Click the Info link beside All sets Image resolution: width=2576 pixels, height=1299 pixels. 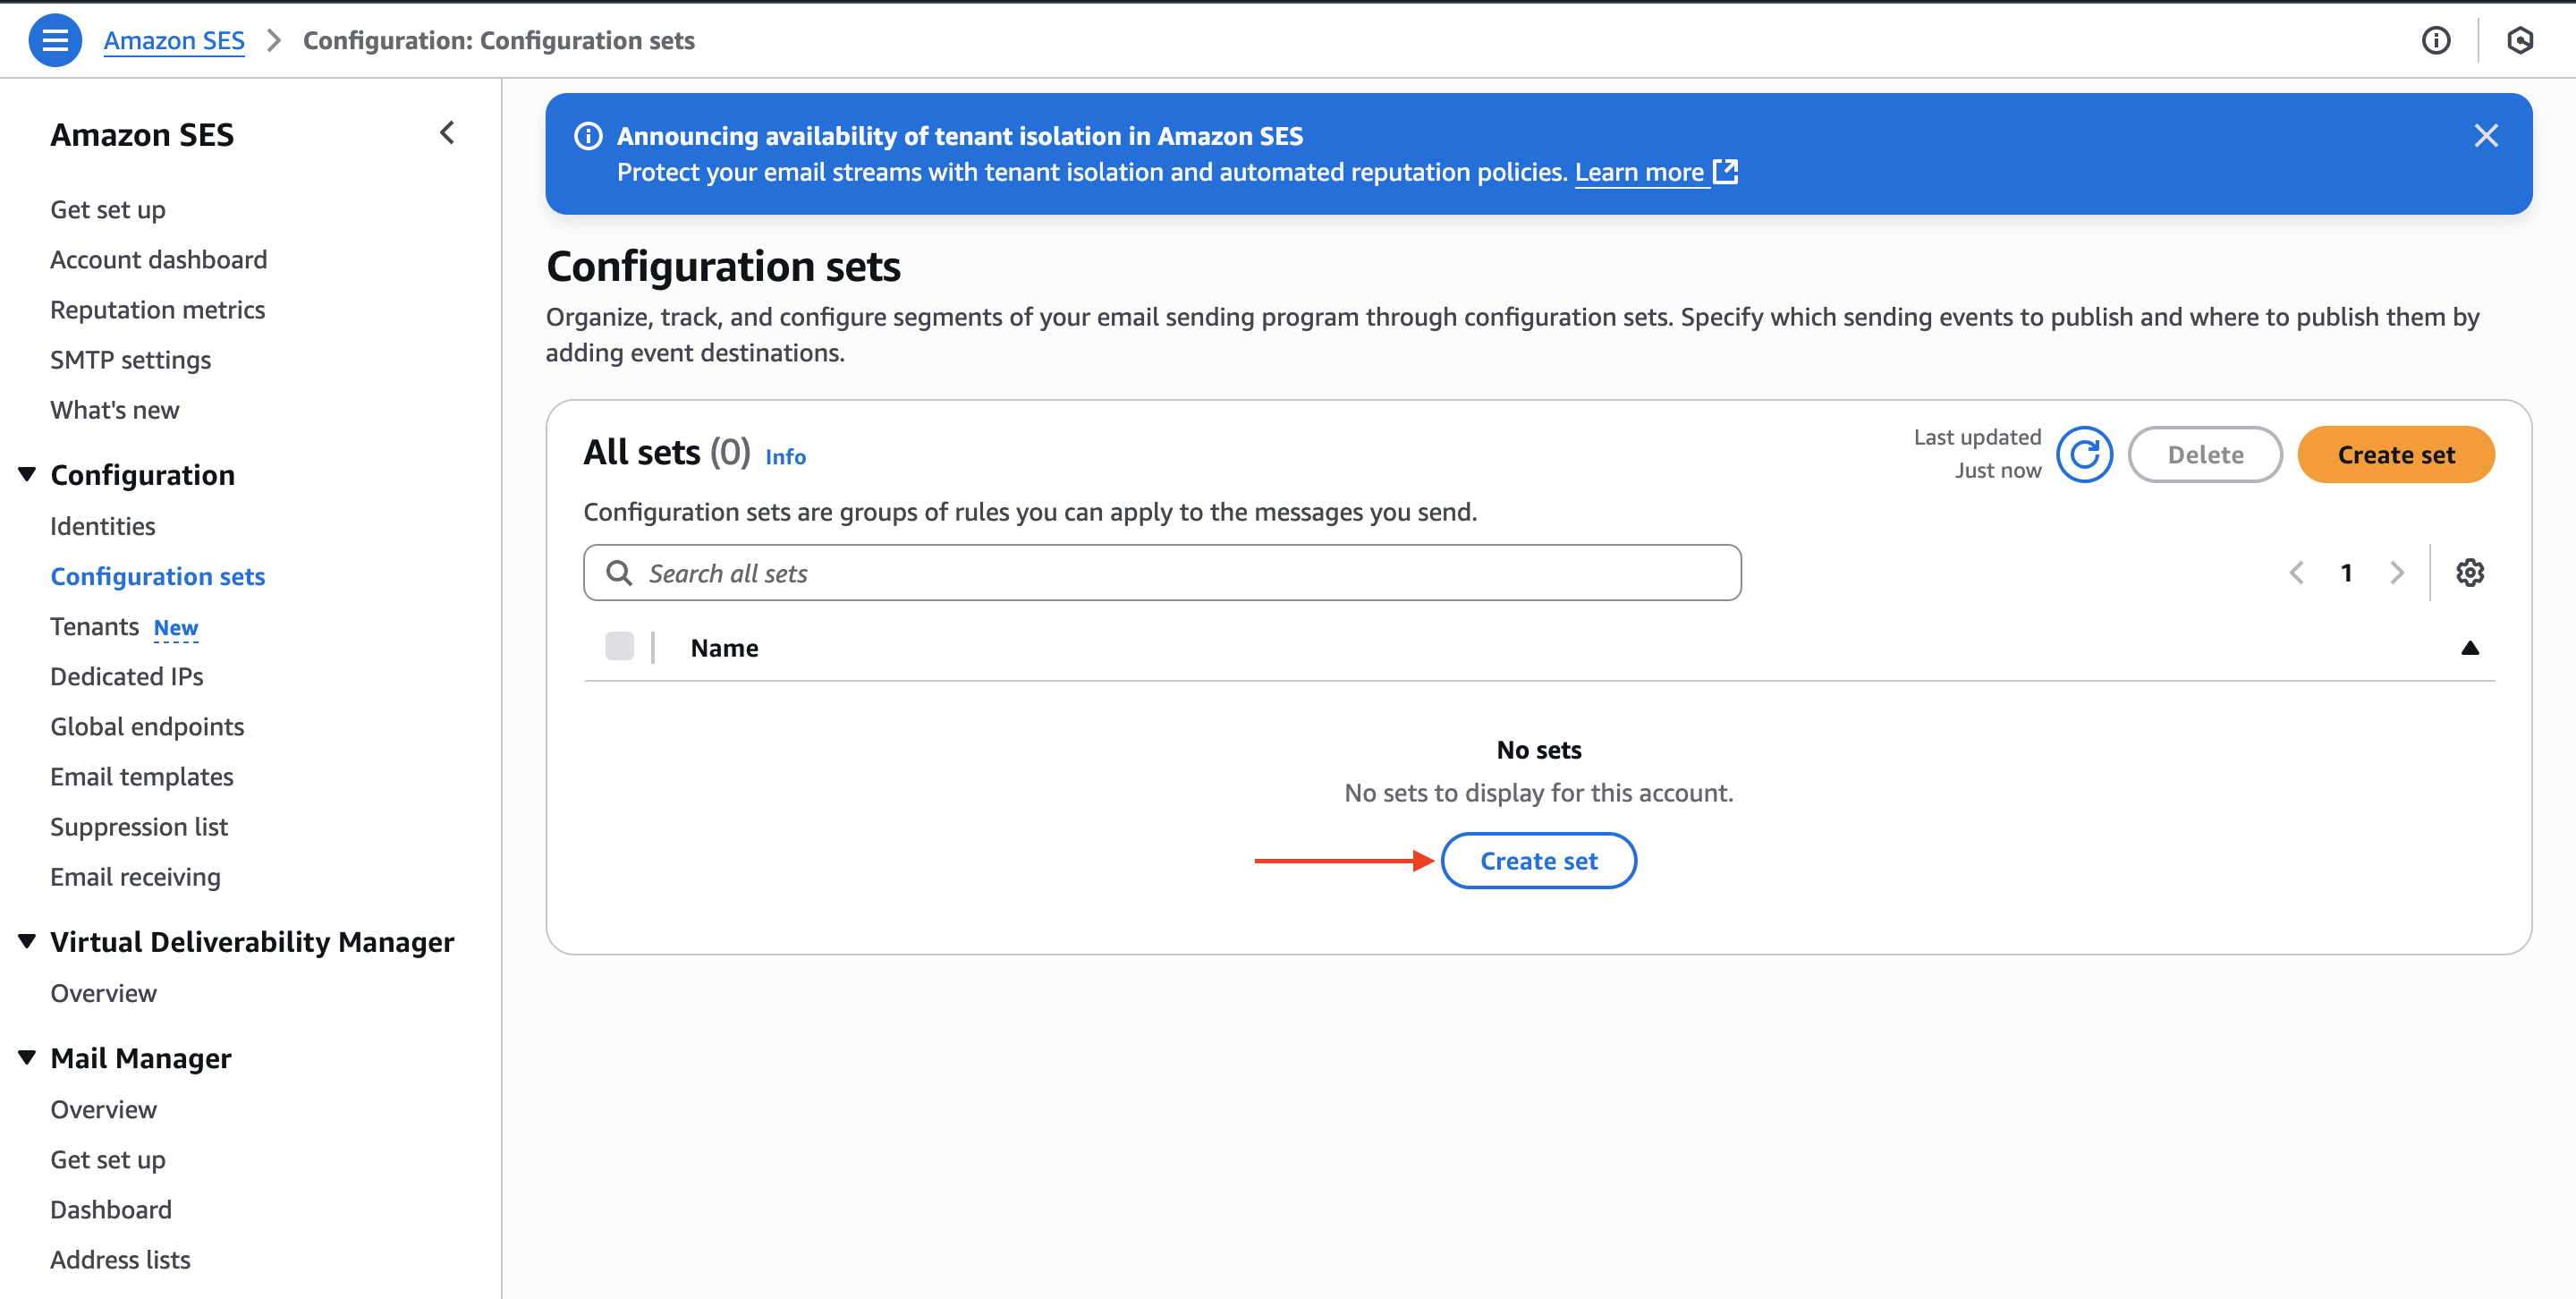click(785, 457)
